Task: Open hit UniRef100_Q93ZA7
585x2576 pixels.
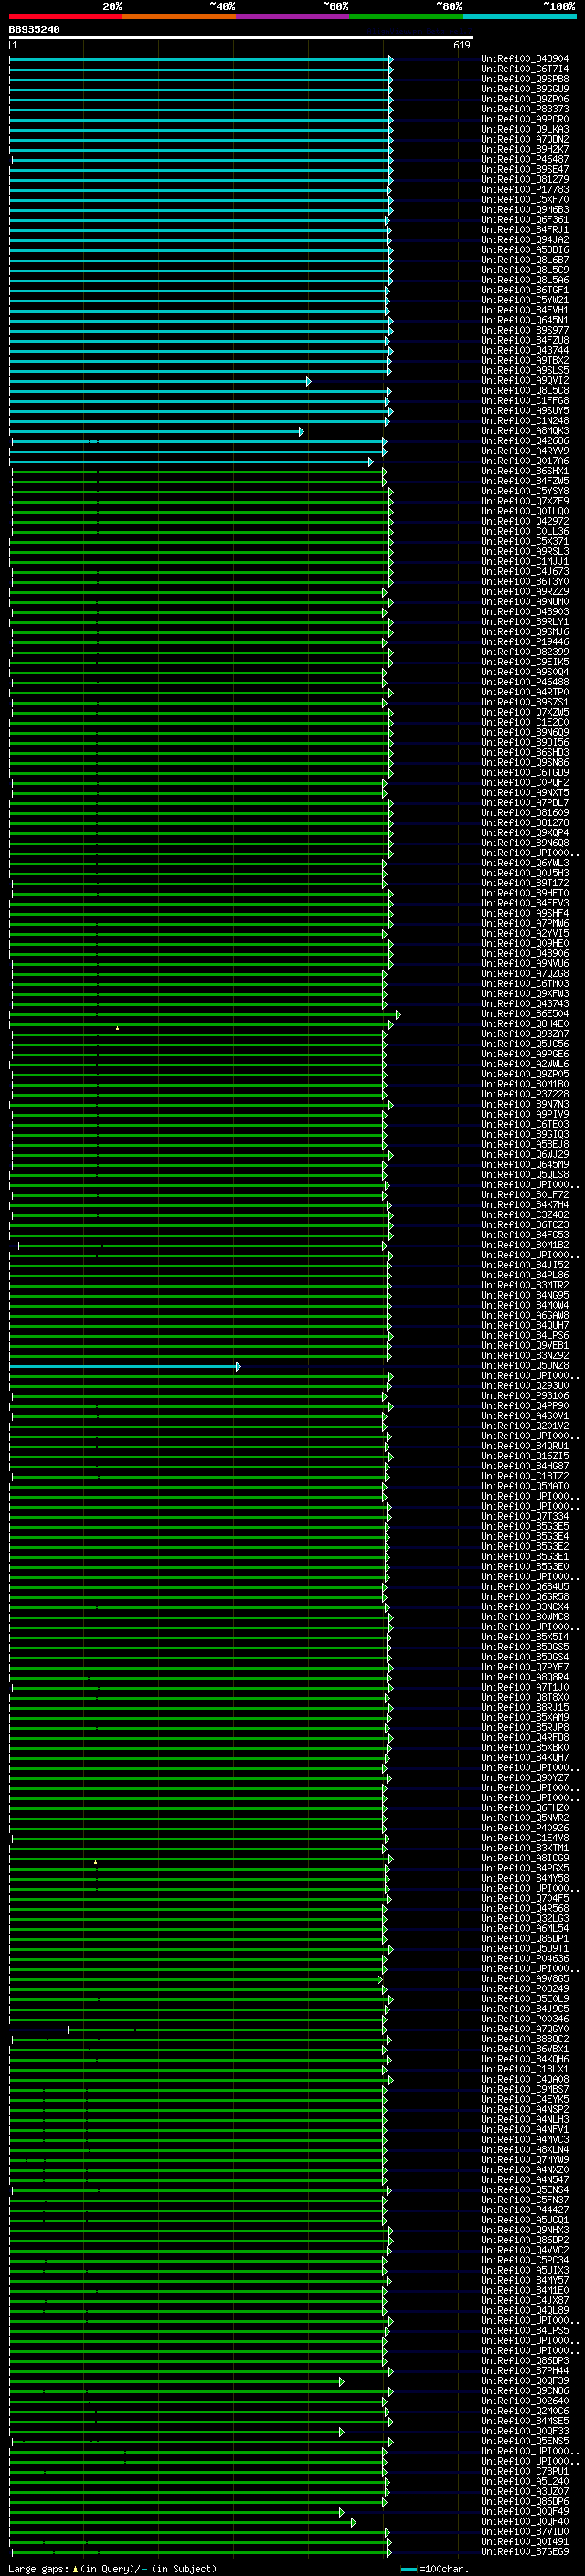Action: (x=525, y=1034)
